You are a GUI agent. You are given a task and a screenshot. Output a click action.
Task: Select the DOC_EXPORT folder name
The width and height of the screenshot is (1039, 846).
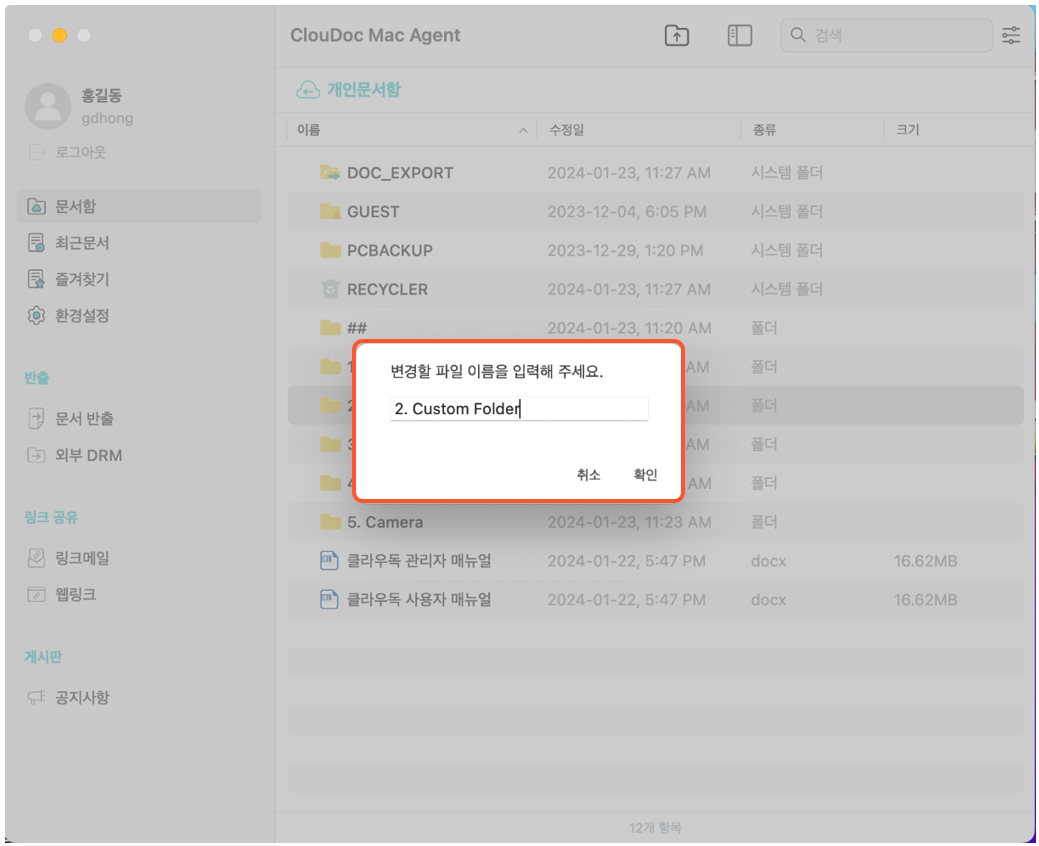coord(400,173)
